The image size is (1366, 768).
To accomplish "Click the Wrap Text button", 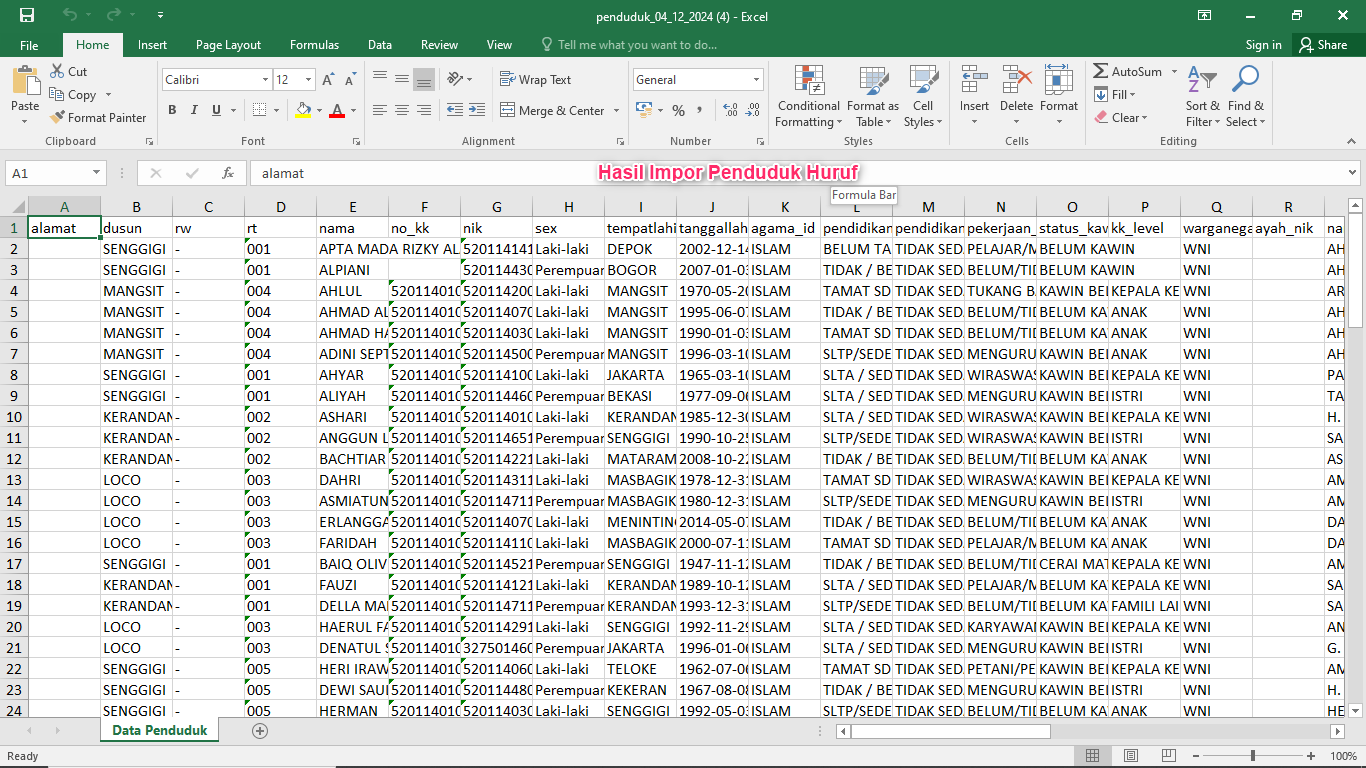I will pos(536,80).
